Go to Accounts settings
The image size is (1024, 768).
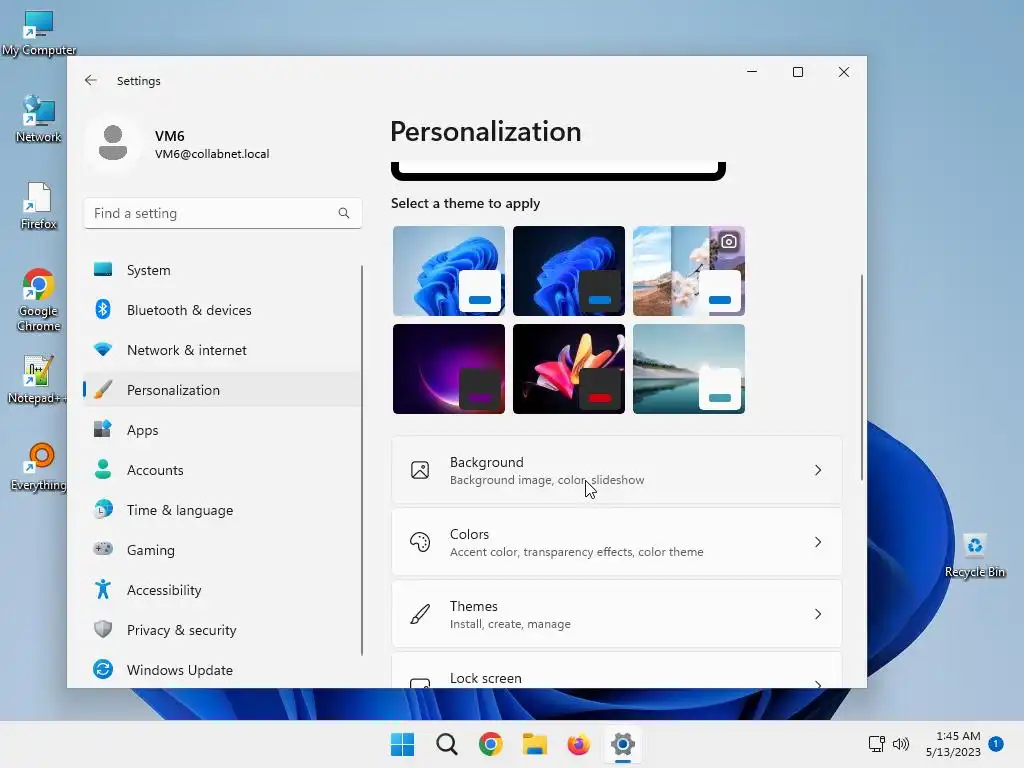[222, 470]
